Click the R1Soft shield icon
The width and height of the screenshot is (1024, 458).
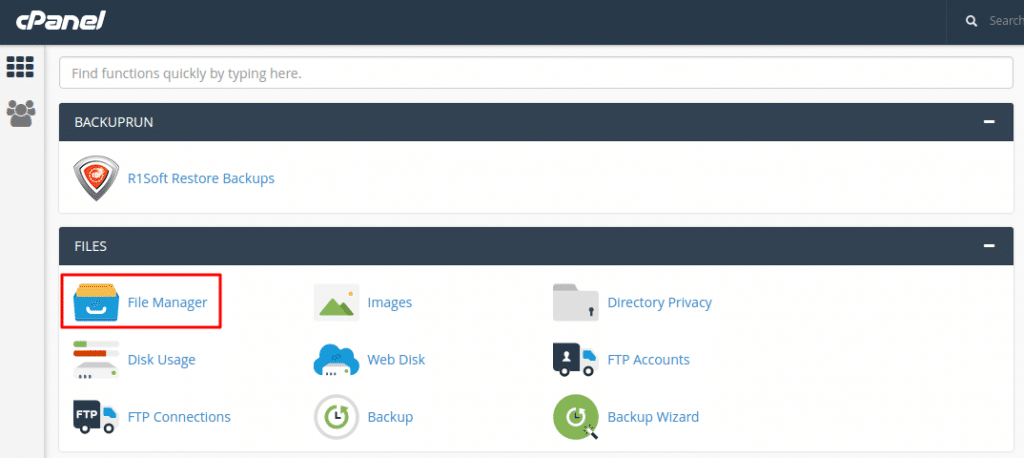point(95,178)
